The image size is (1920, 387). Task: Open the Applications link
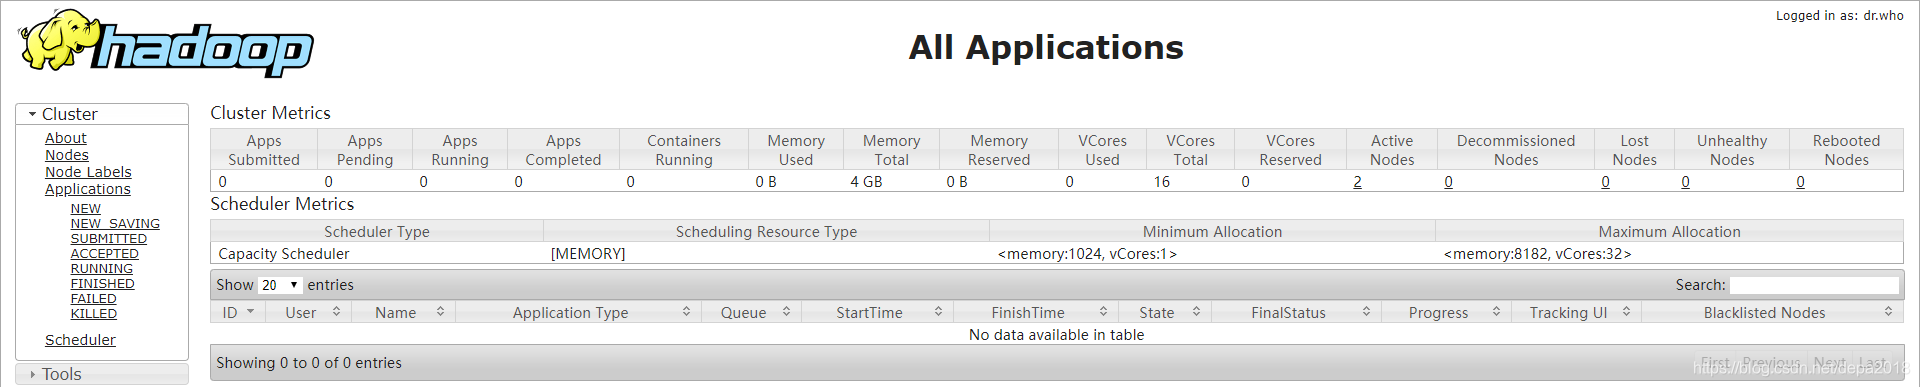coord(88,189)
